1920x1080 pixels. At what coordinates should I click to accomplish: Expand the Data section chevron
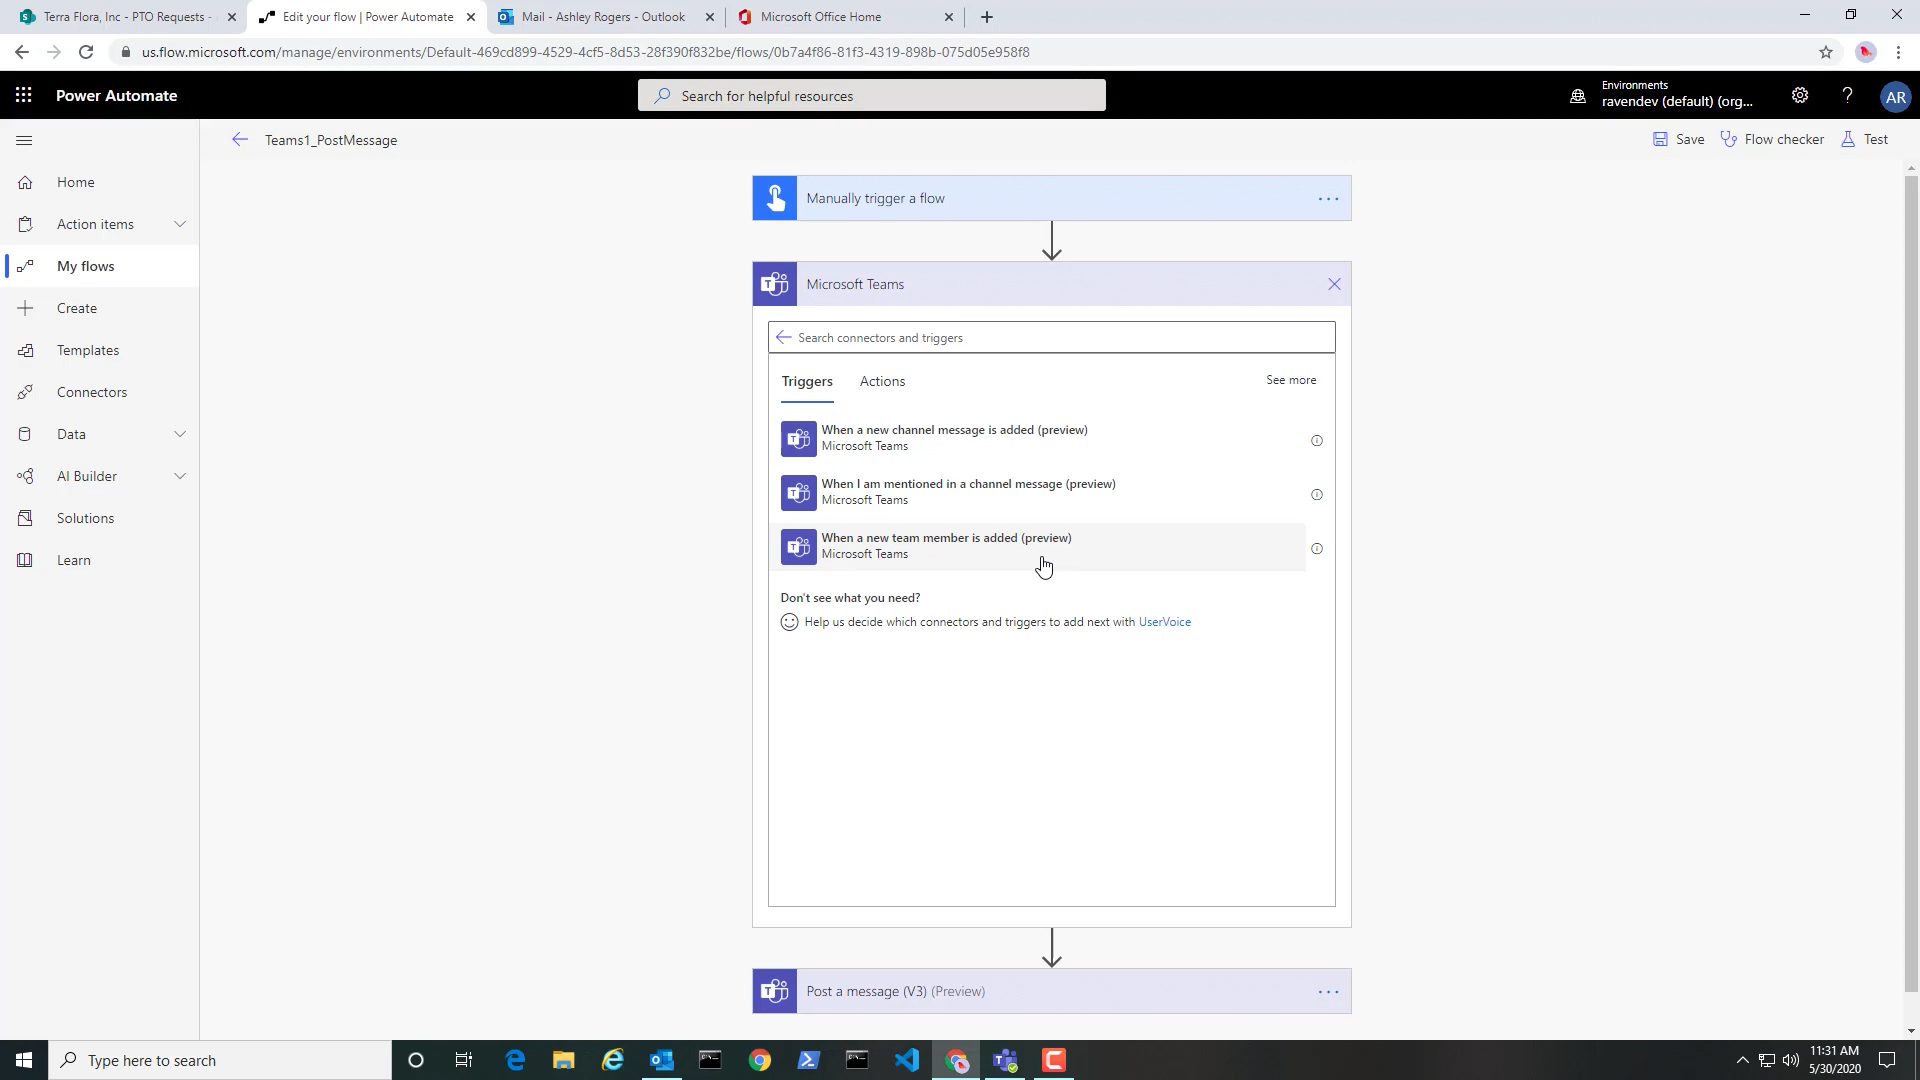[180, 434]
